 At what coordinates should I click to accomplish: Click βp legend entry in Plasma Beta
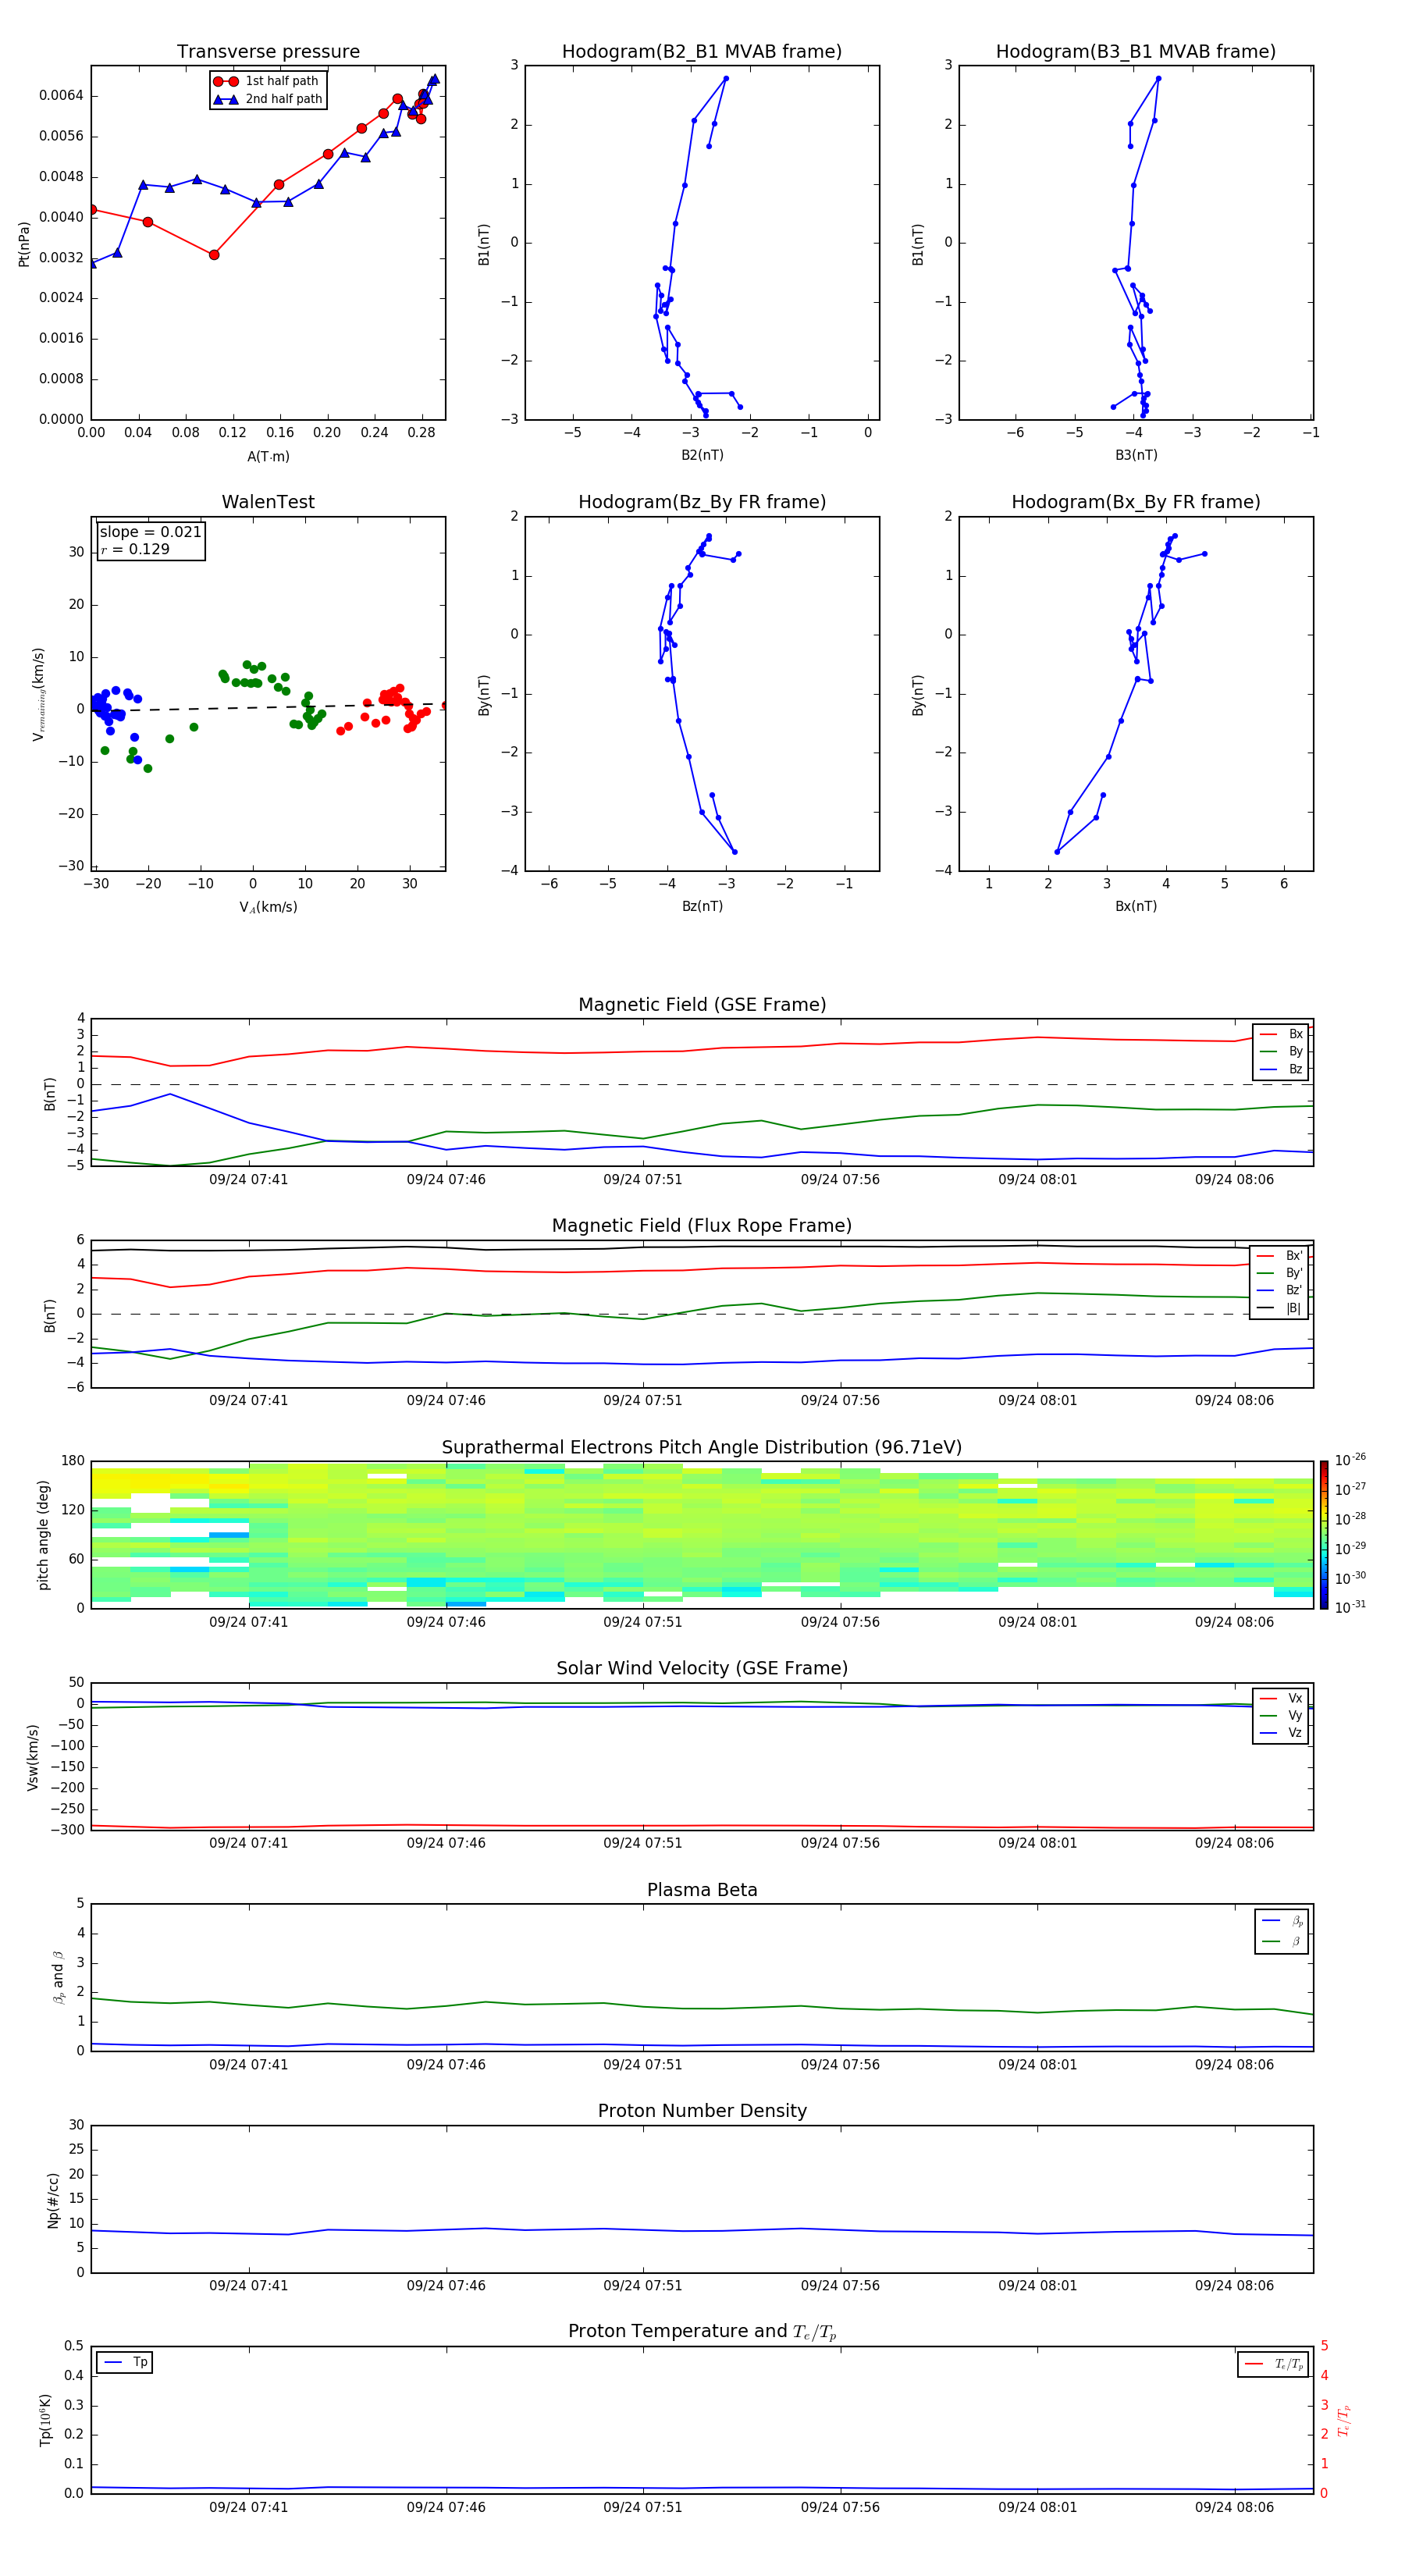(x=1282, y=1921)
